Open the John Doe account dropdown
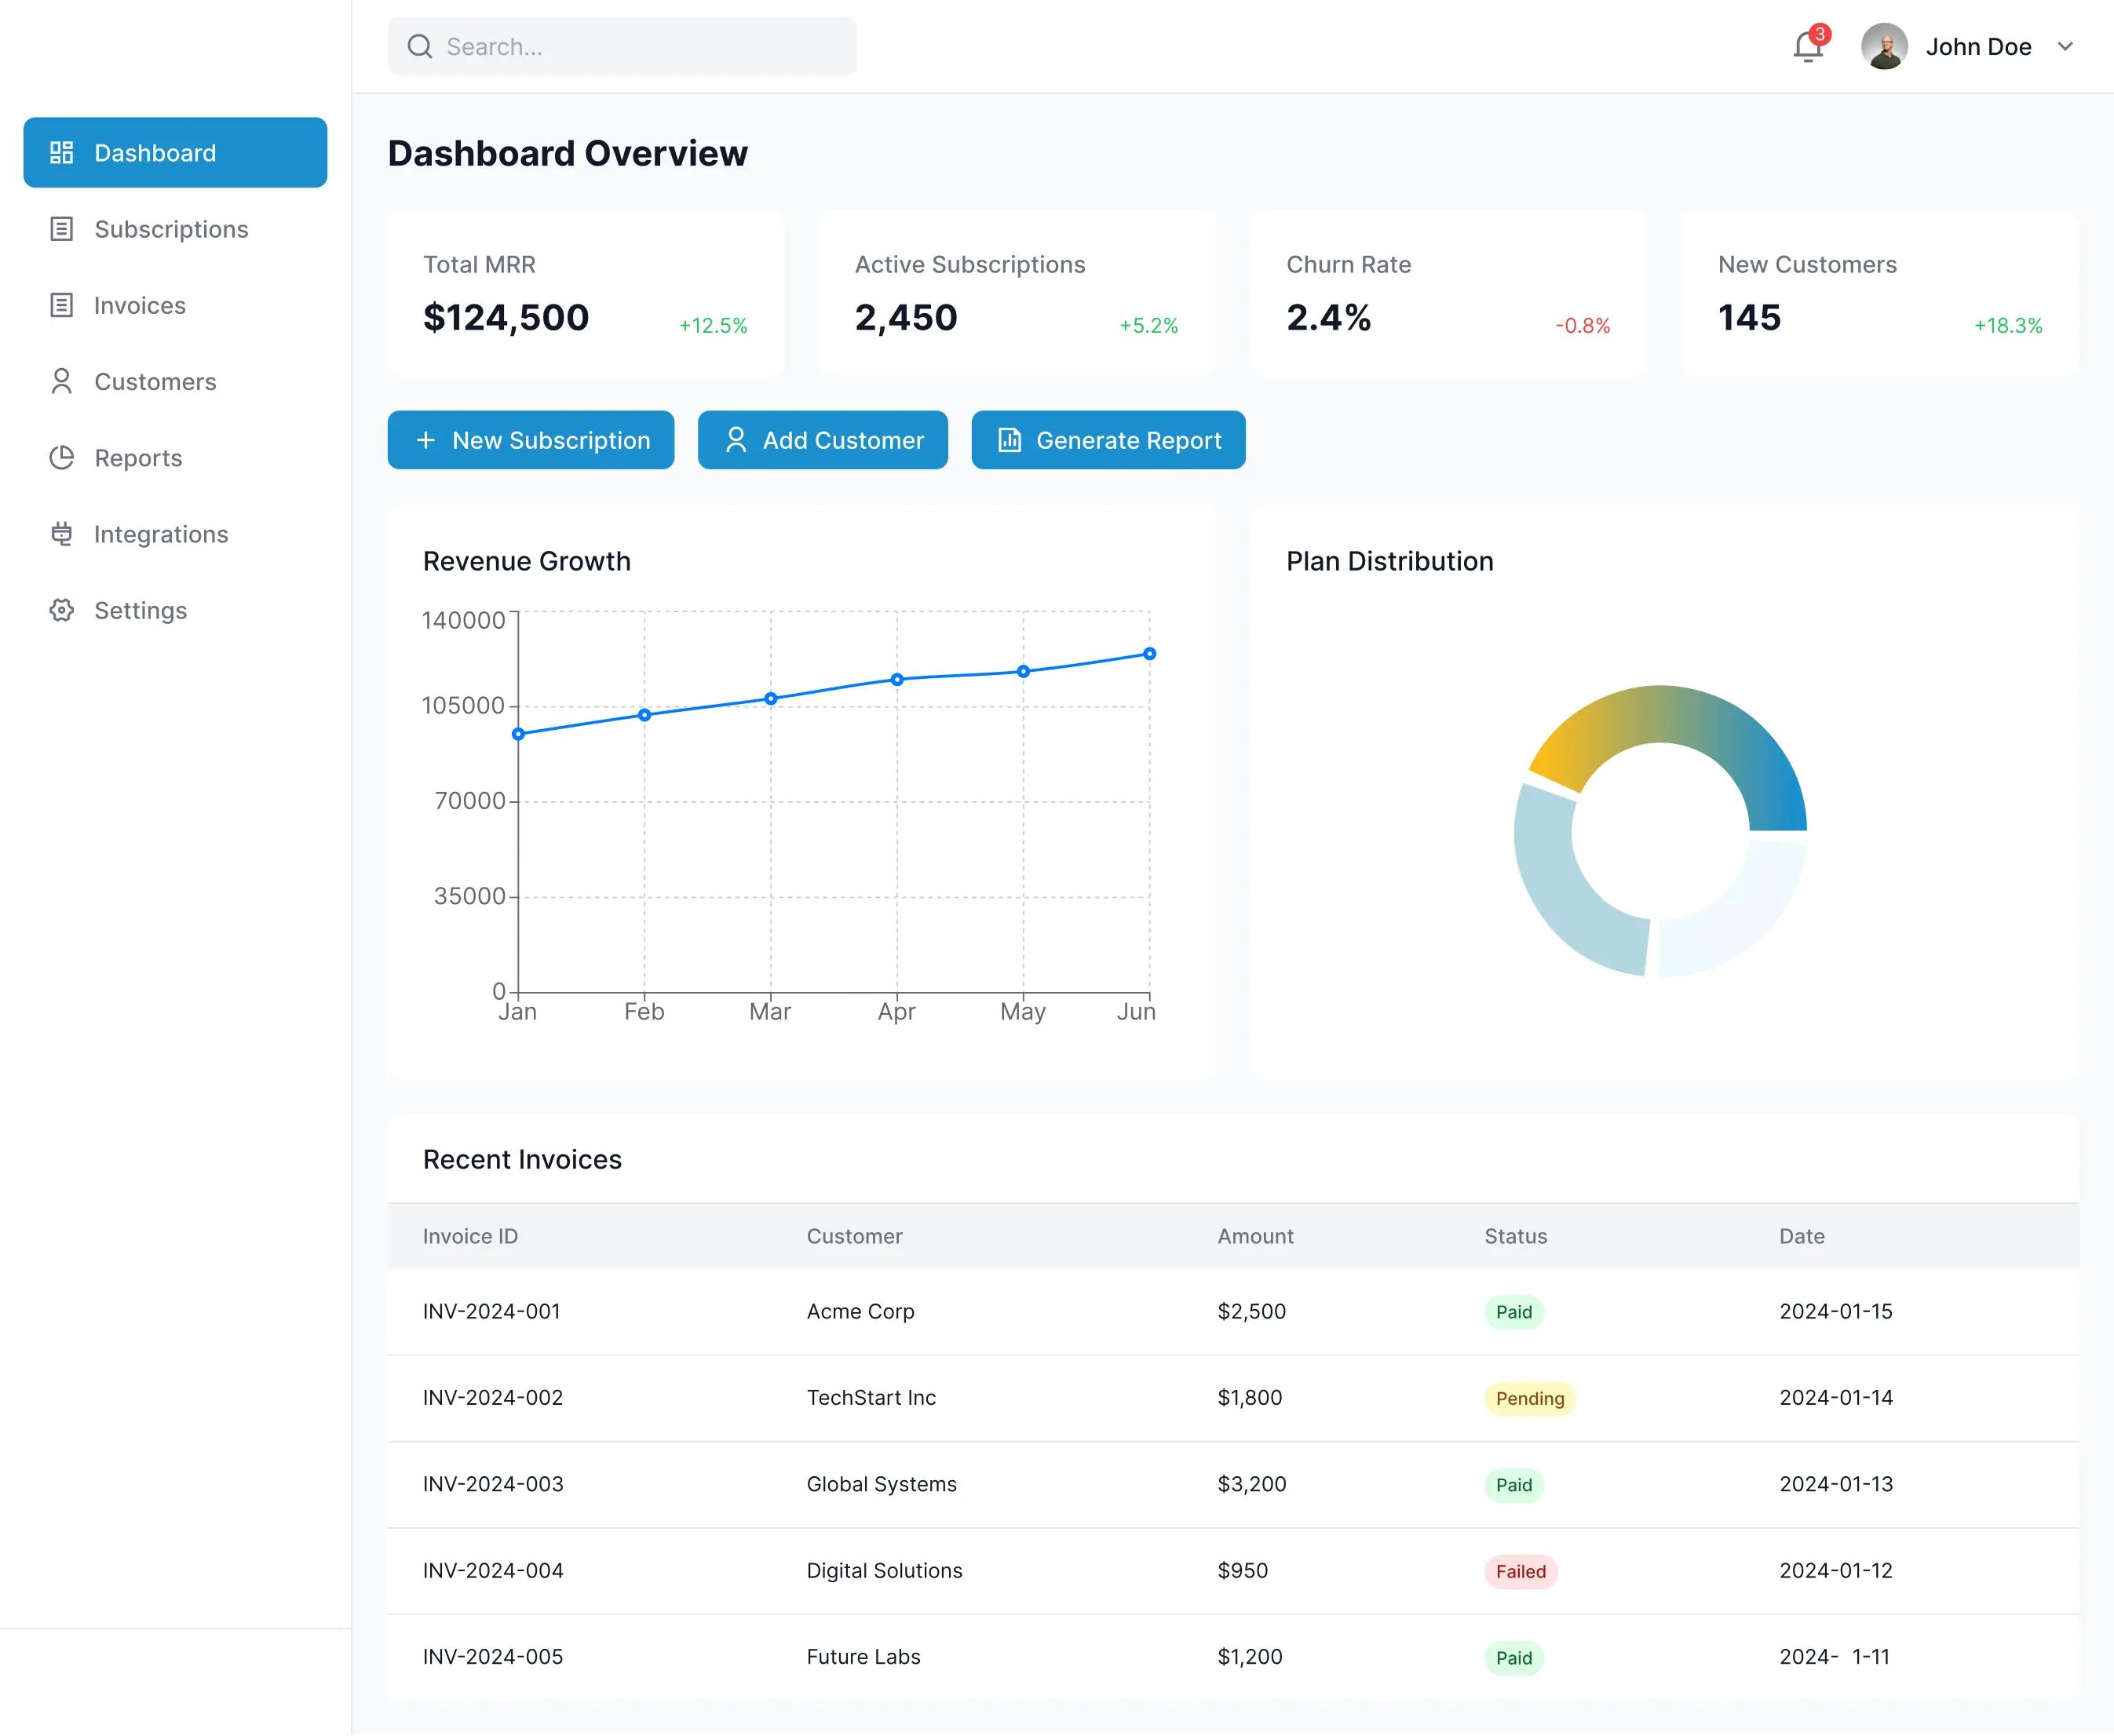Screen dimensions: 2114x1736 (1978, 46)
